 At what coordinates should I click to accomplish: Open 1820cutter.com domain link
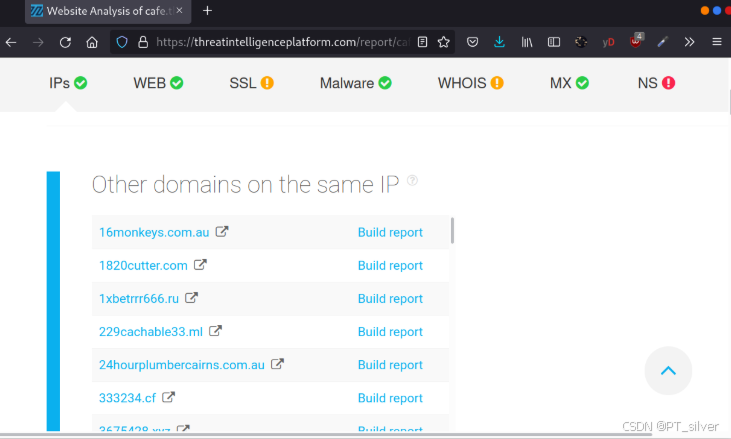tap(143, 265)
